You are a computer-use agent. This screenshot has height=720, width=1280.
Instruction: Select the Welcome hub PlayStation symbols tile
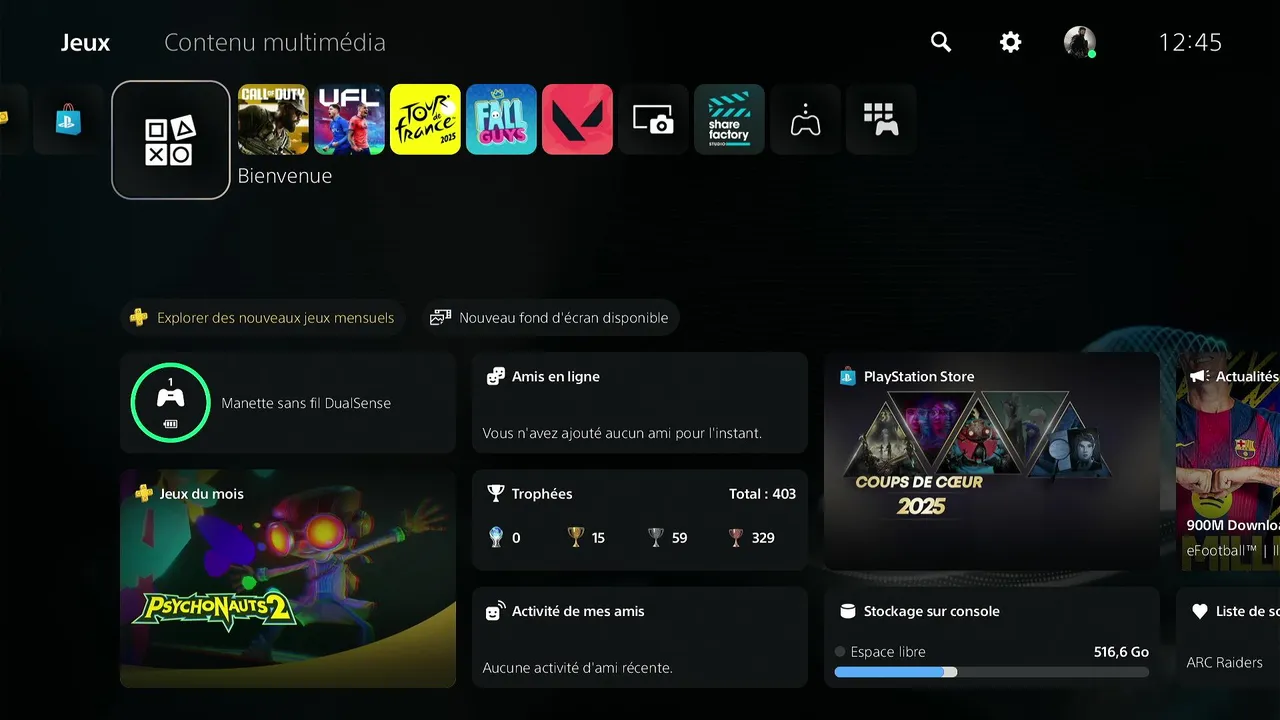pos(171,140)
